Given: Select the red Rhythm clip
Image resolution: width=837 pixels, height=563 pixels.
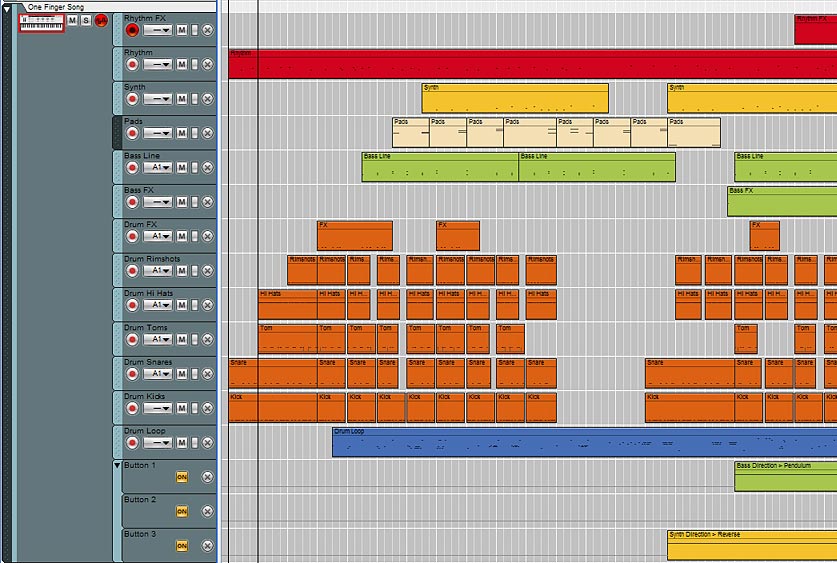Looking at the screenshot, I should [533, 65].
